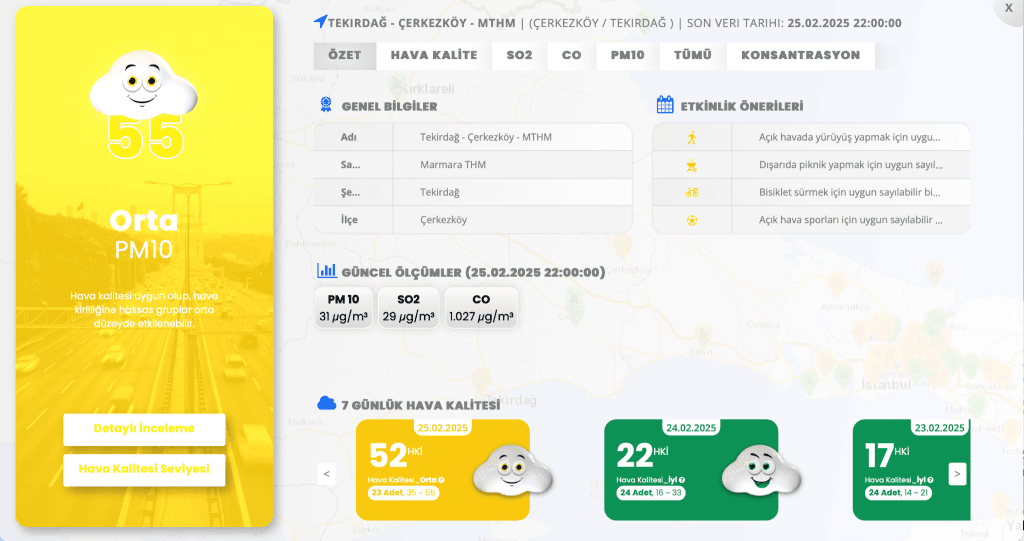Go to previous days with left arrow
Image resolution: width=1024 pixels, height=541 pixels.
[x=327, y=474]
